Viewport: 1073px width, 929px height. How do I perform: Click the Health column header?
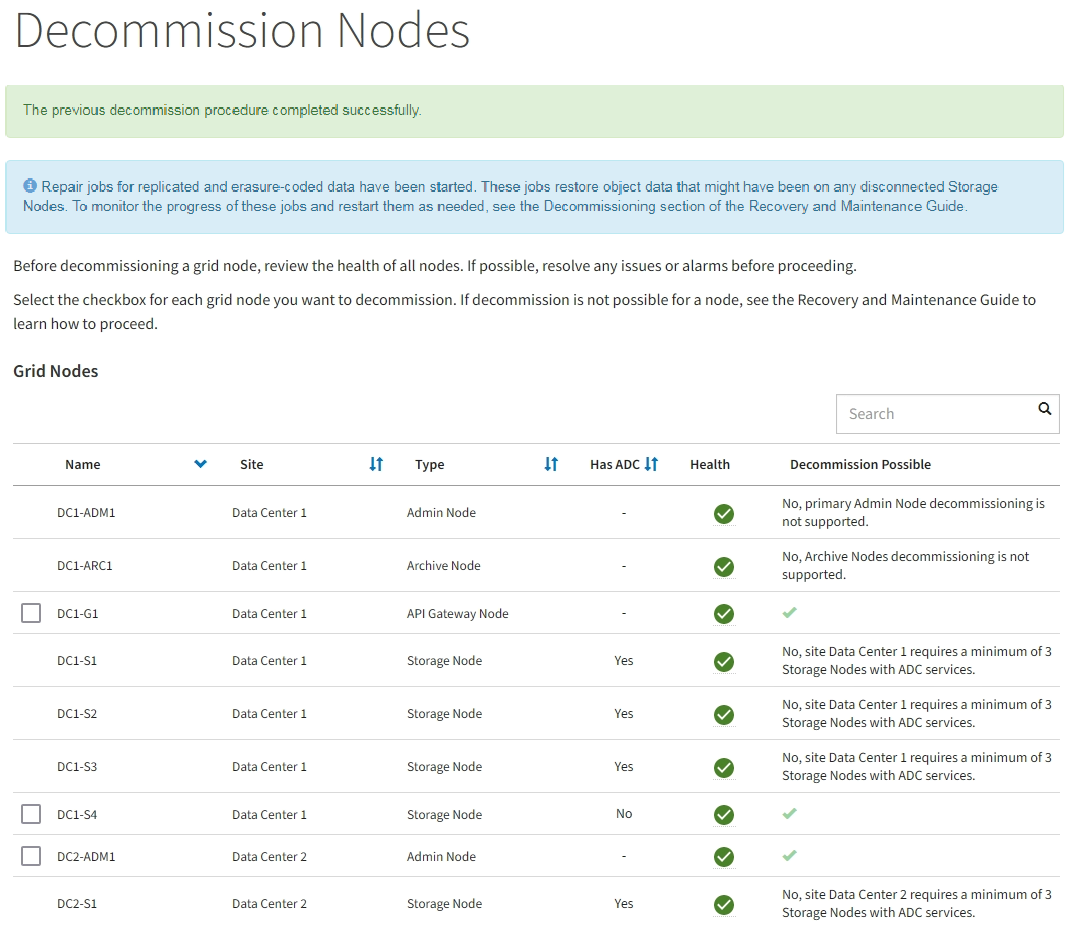(x=710, y=465)
